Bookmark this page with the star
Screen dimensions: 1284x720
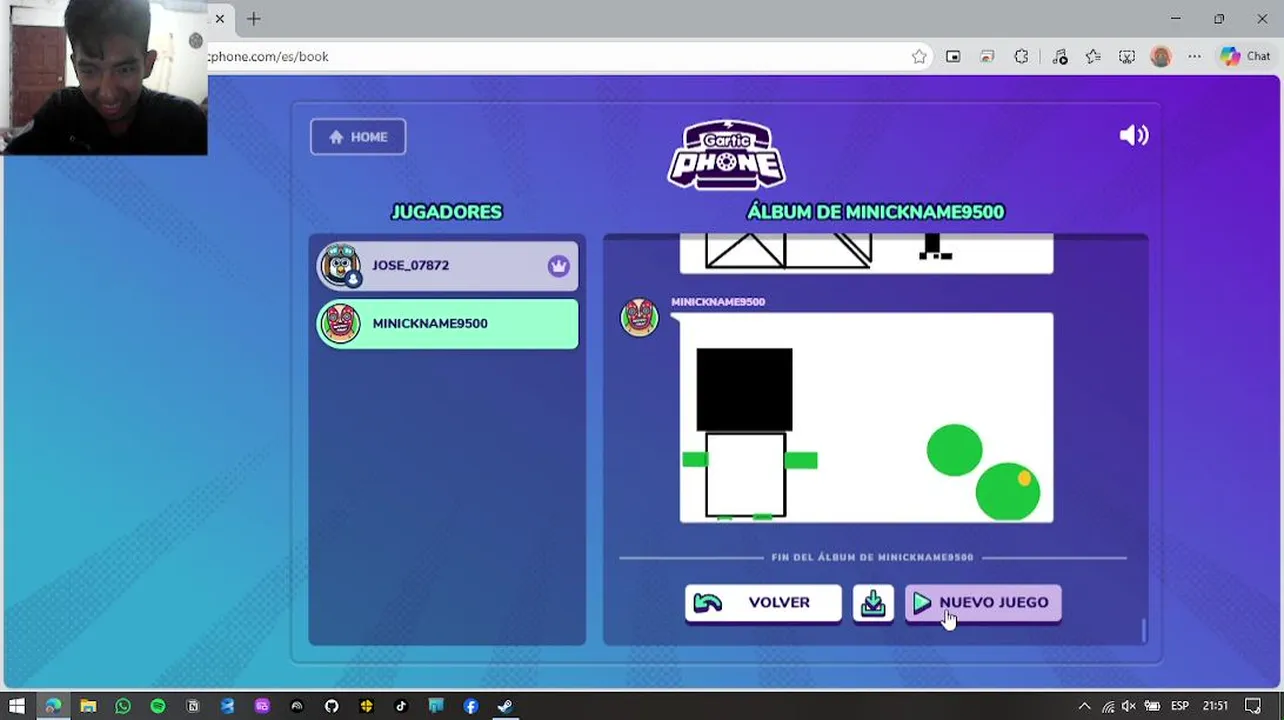[x=919, y=57]
